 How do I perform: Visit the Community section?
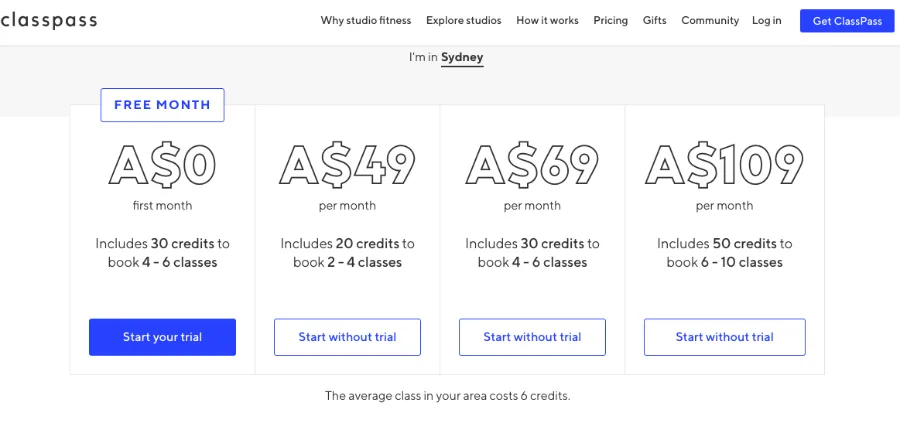click(x=710, y=21)
